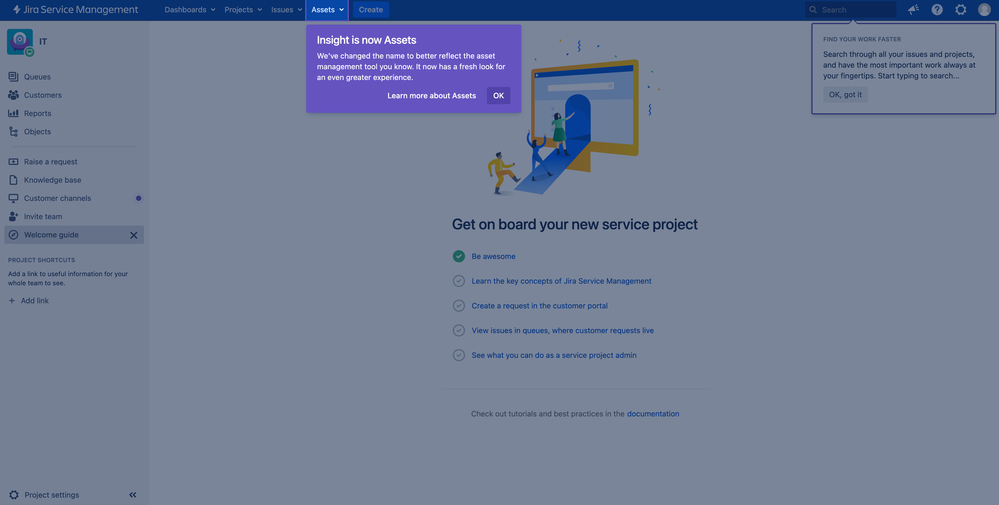Focus the Search input field
Screen dimensions: 999x505
tap(851, 10)
